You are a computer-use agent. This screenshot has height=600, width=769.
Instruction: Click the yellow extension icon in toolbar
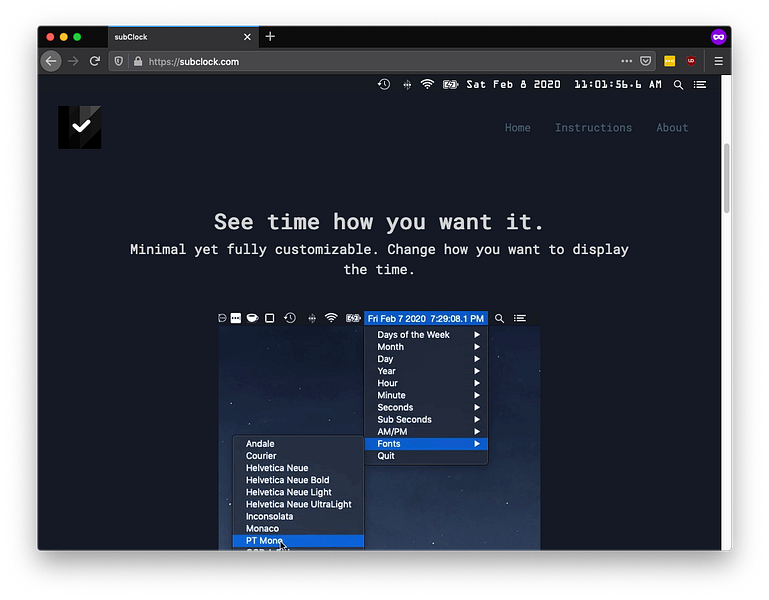coord(669,61)
